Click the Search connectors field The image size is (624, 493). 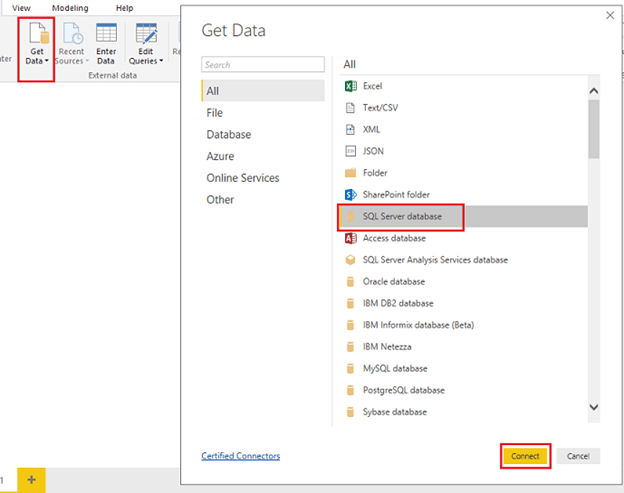pos(263,64)
